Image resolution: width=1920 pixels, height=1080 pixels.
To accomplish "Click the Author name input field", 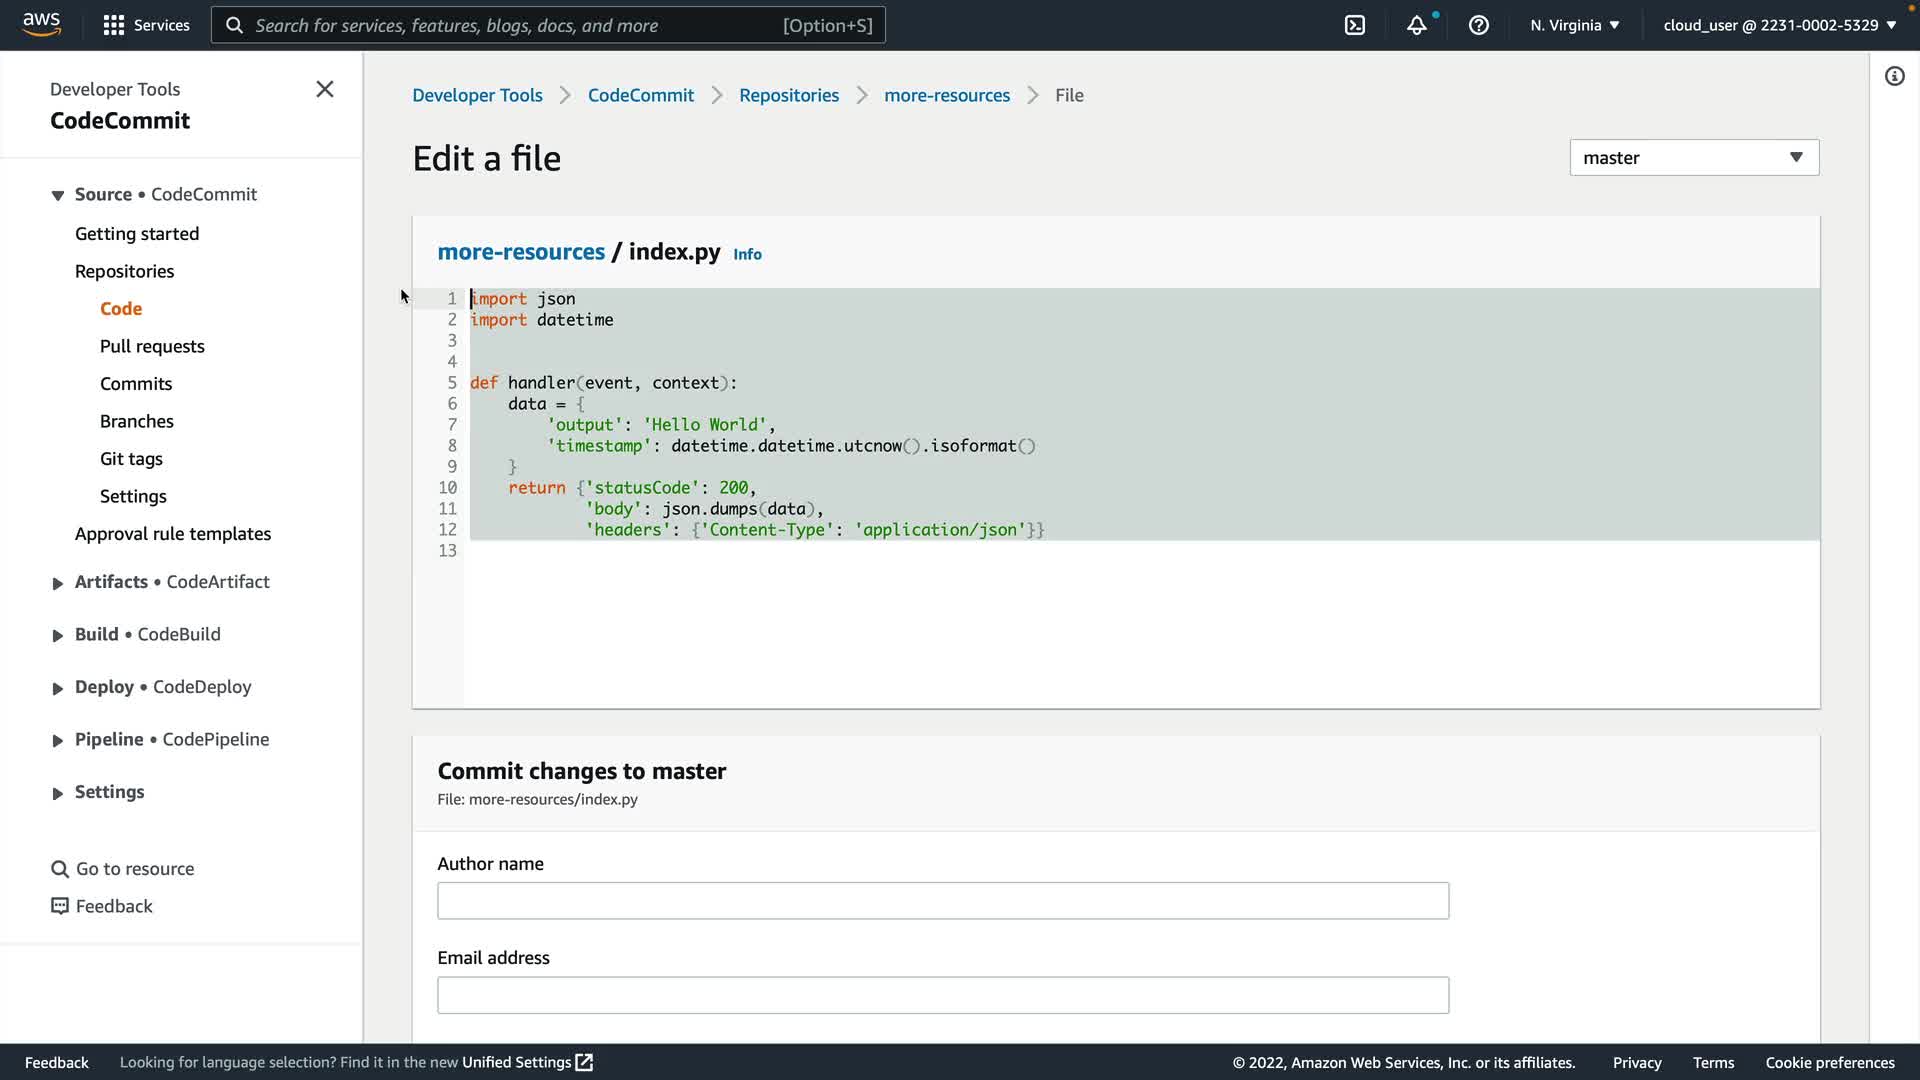I will 942,900.
